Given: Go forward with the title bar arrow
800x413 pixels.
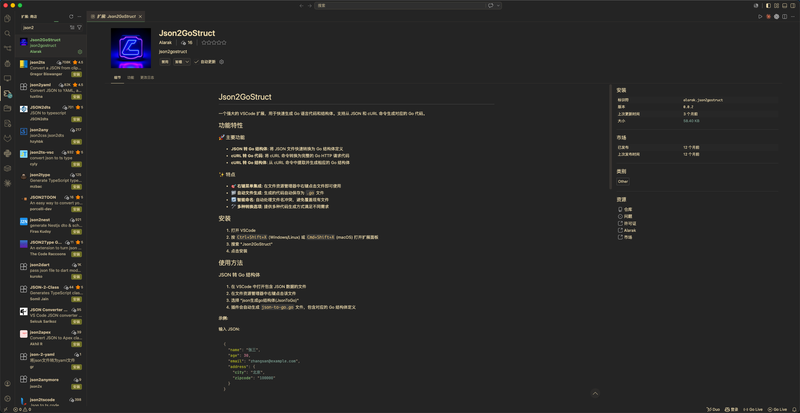Looking at the screenshot, I should 309,6.
